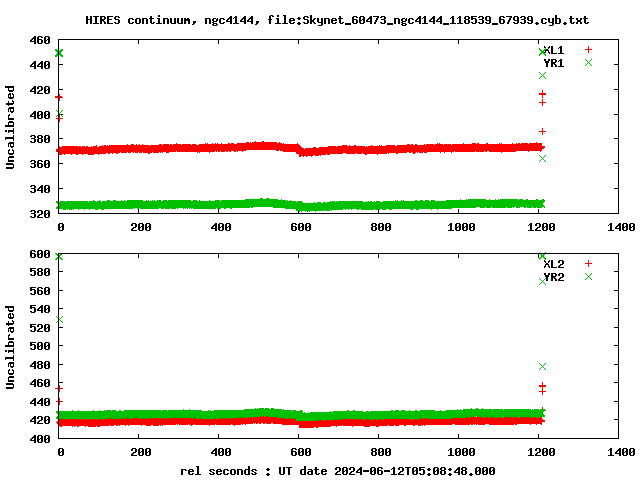
Task: Click the plot title with the HIRES continuum filename
Action: coord(337,20)
